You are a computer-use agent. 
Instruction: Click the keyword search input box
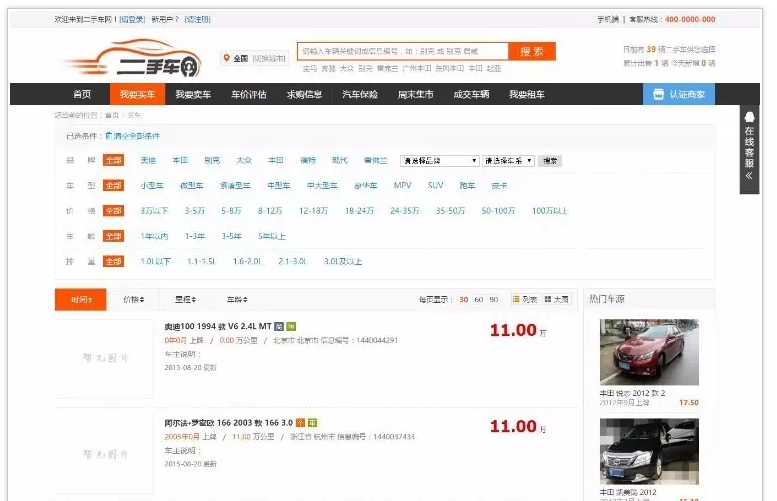(x=402, y=51)
